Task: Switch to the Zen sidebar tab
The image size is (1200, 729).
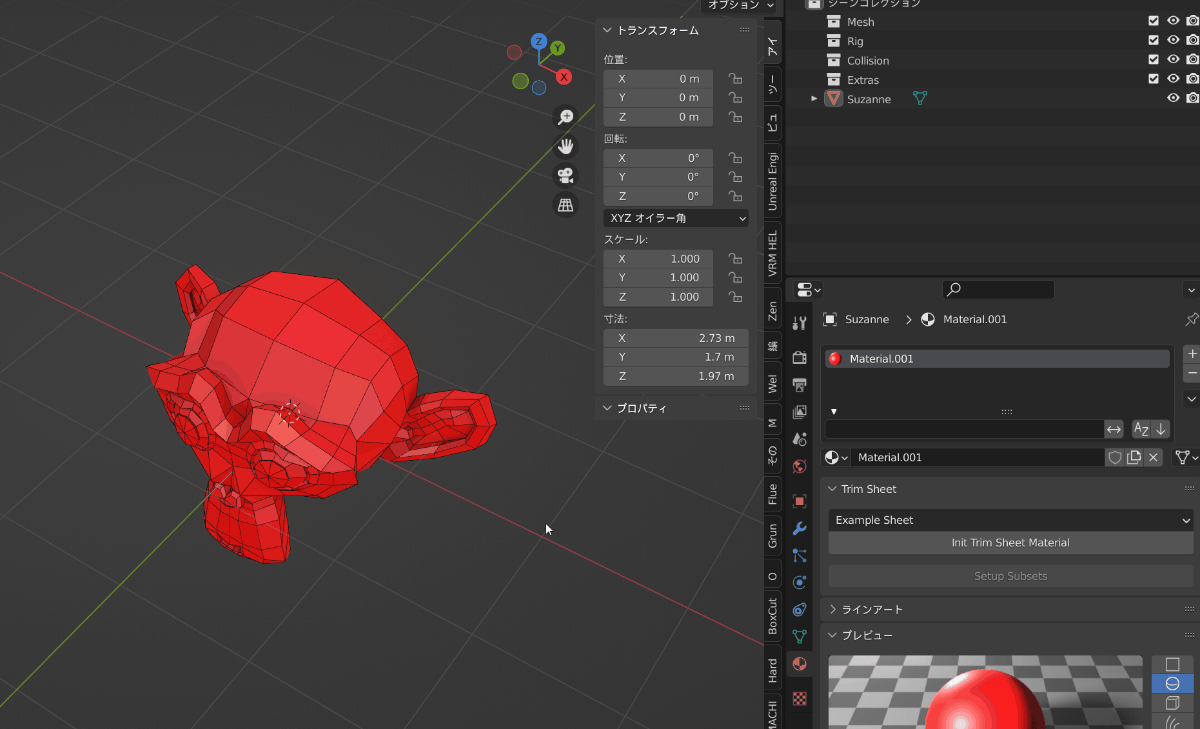Action: [x=772, y=310]
